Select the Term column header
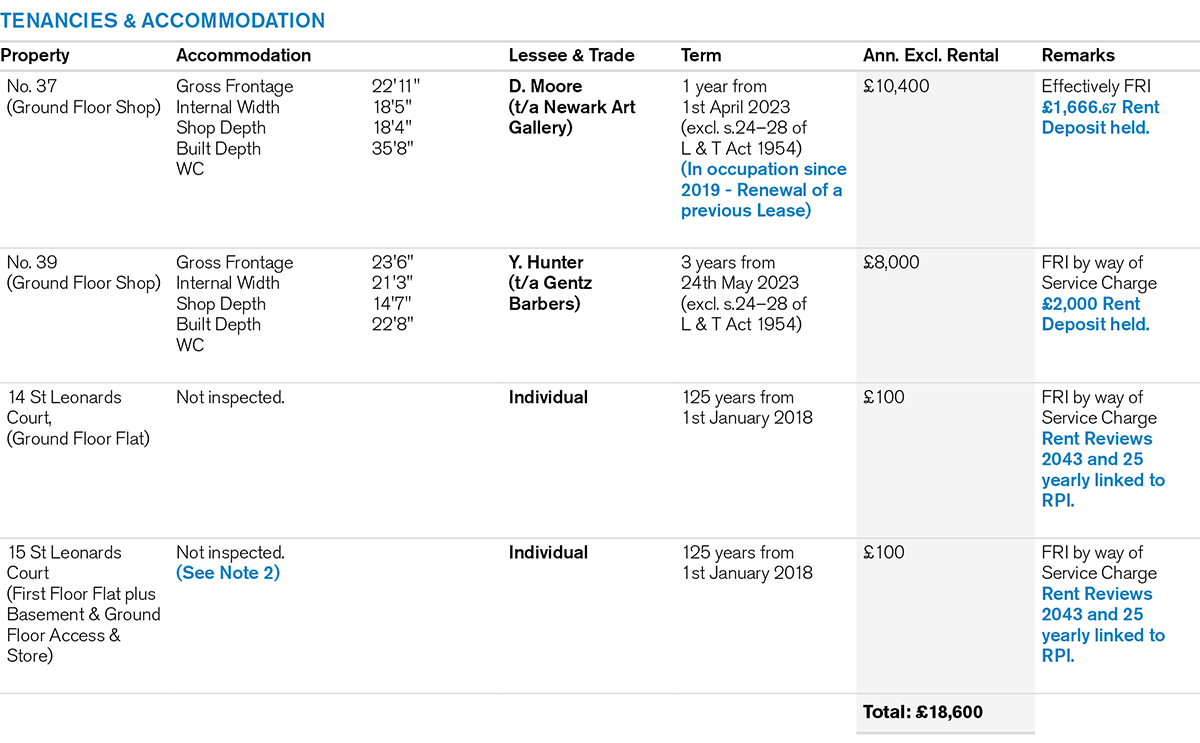1200x743 pixels. 700,56
